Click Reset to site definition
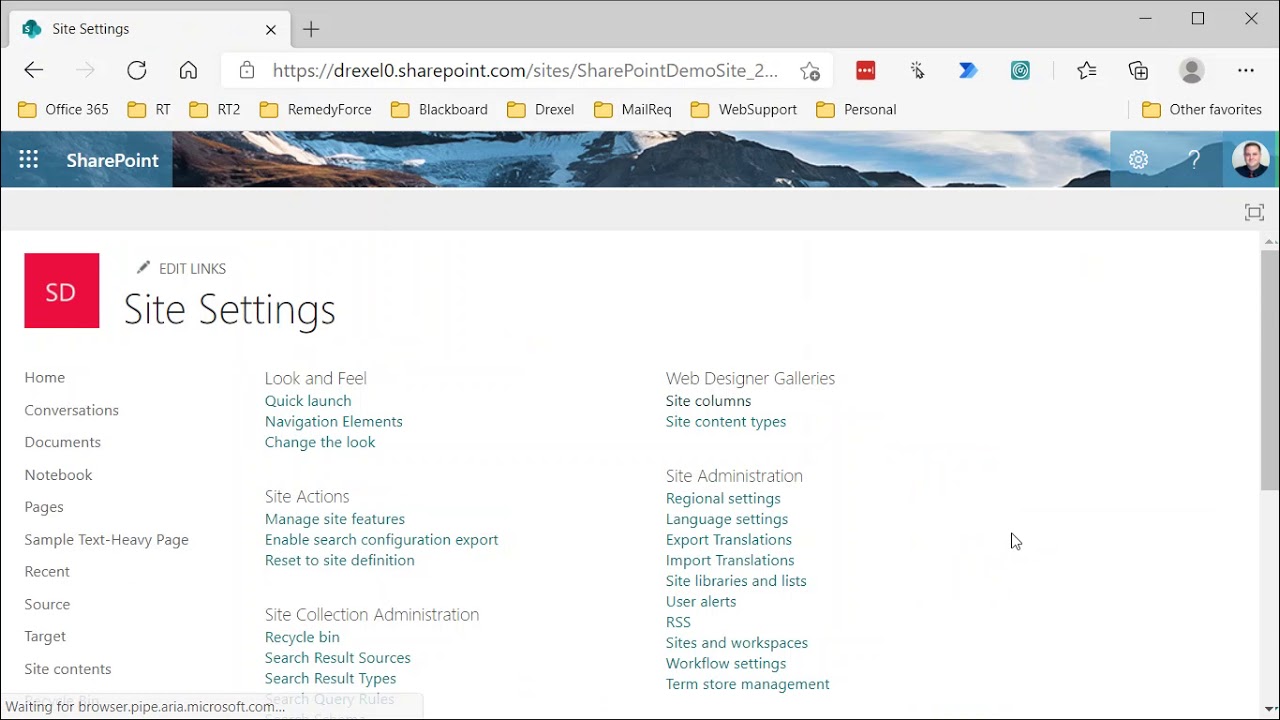The image size is (1280, 720). [x=340, y=560]
